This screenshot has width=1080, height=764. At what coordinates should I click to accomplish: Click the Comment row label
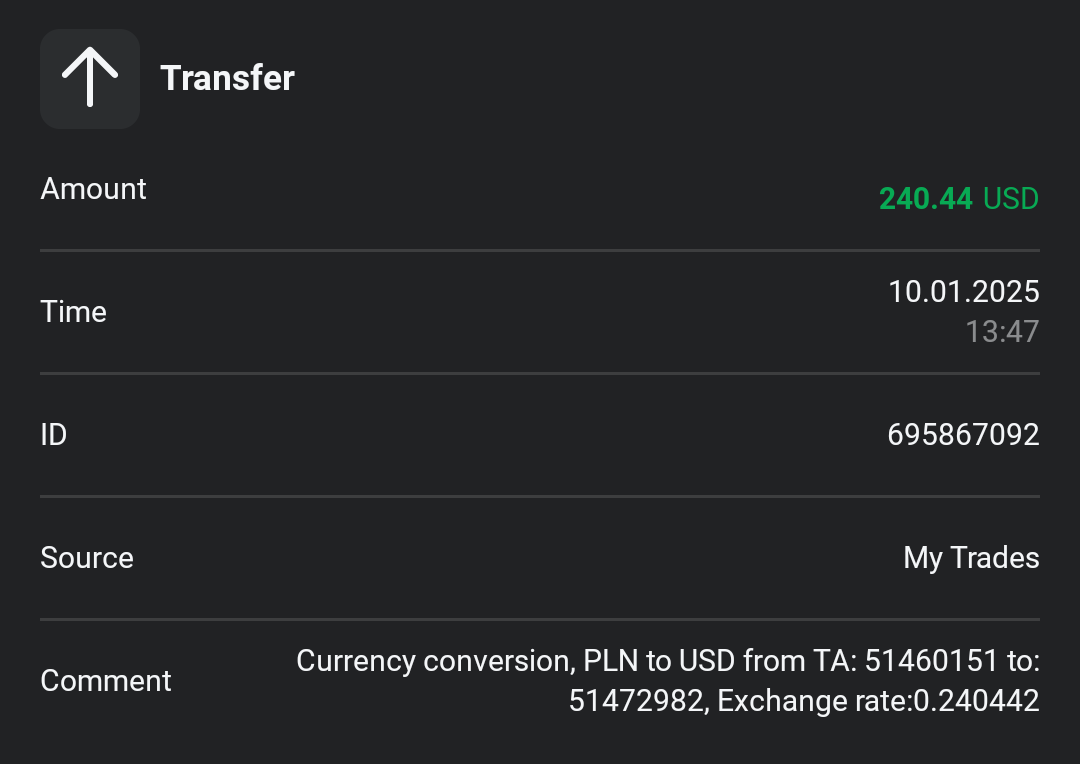105,681
